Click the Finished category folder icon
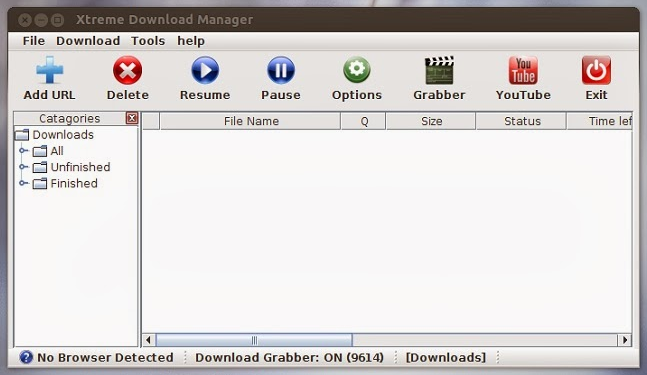Image resolution: width=647 pixels, height=375 pixels. [40, 183]
